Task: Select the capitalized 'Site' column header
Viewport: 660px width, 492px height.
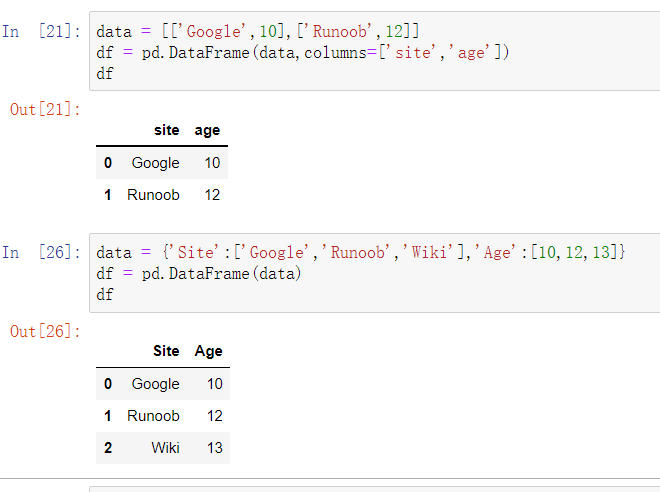Action: click(x=166, y=351)
